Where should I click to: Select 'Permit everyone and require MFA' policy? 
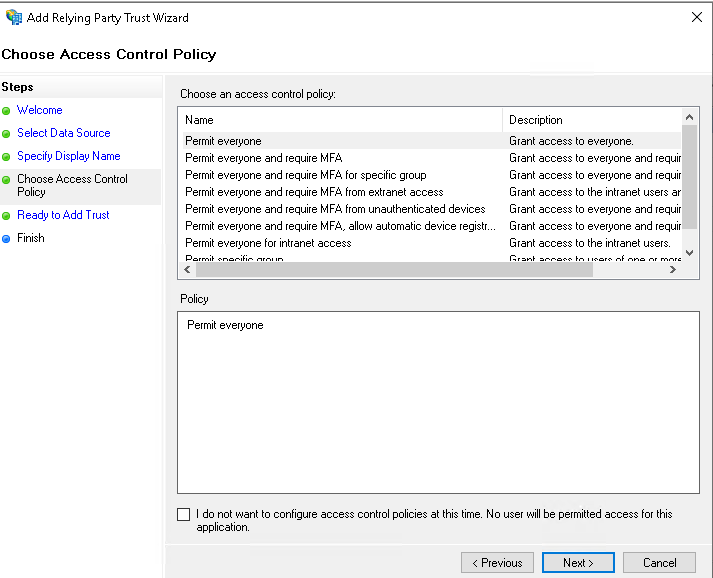[263, 158]
